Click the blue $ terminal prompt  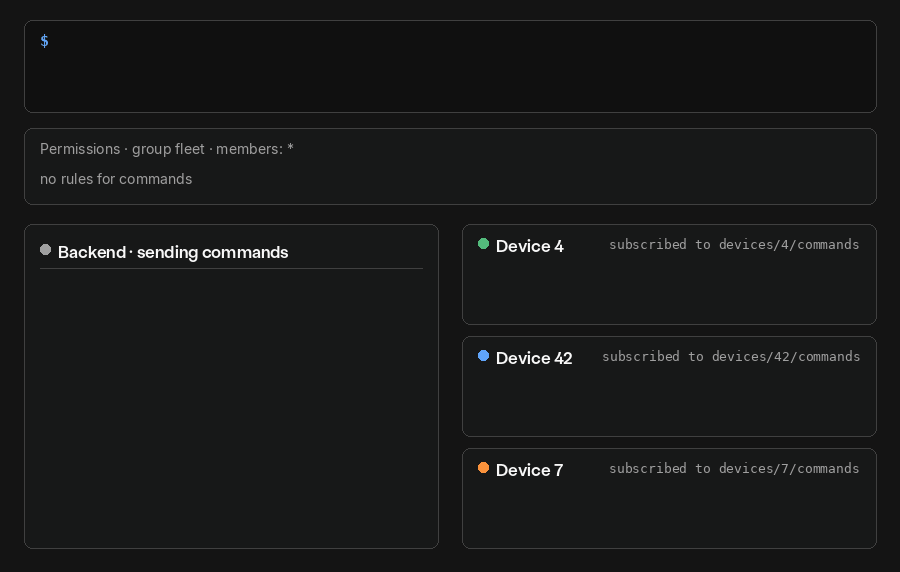44,41
